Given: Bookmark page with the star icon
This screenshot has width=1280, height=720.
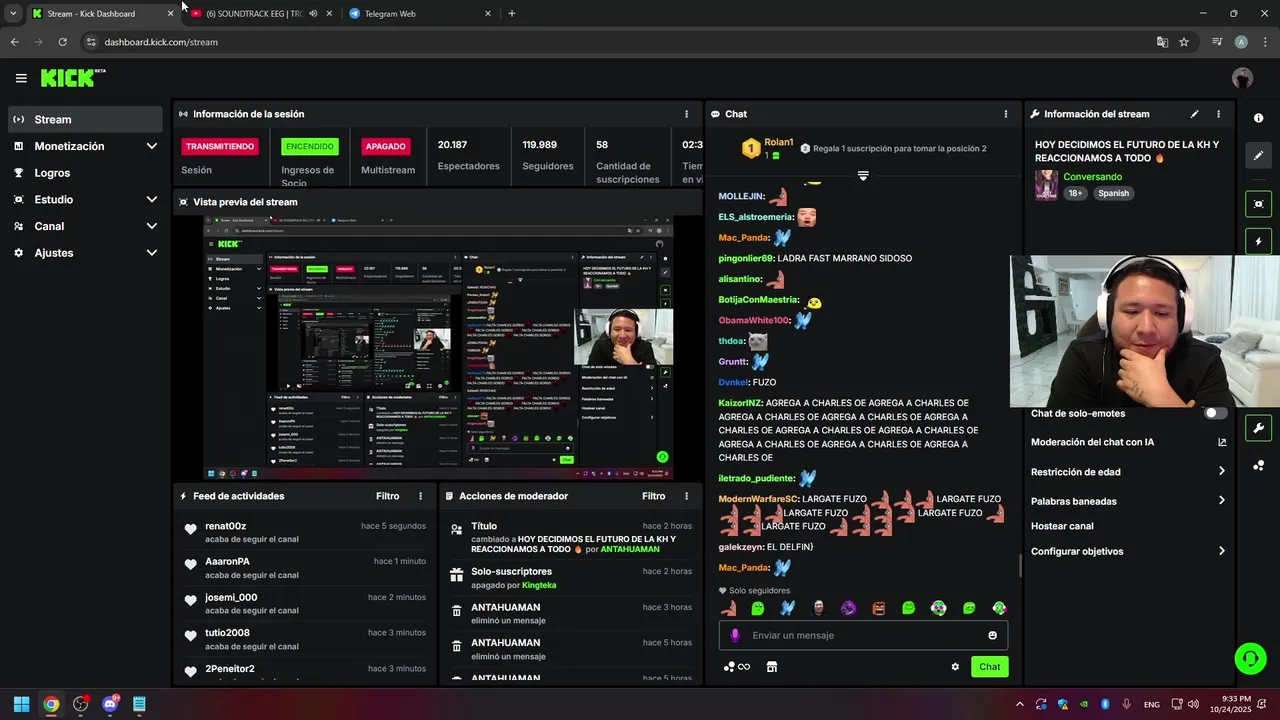Looking at the screenshot, I should [1184, 42].
